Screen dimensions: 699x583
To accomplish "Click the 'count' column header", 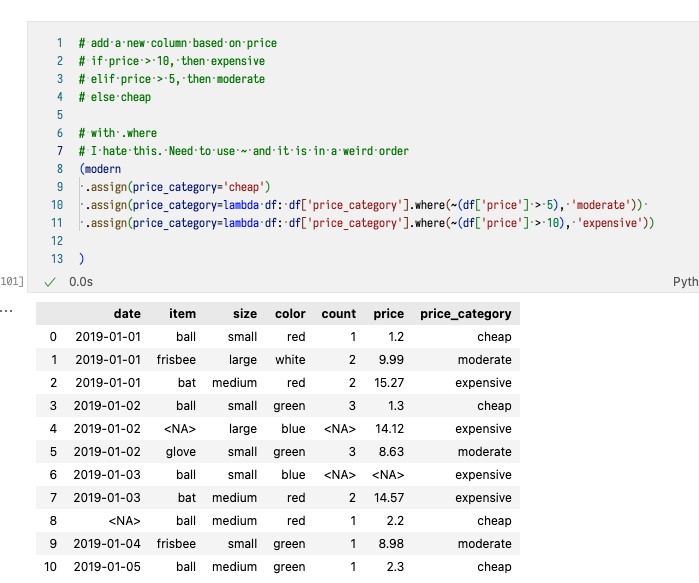I will tap(339, 314).
